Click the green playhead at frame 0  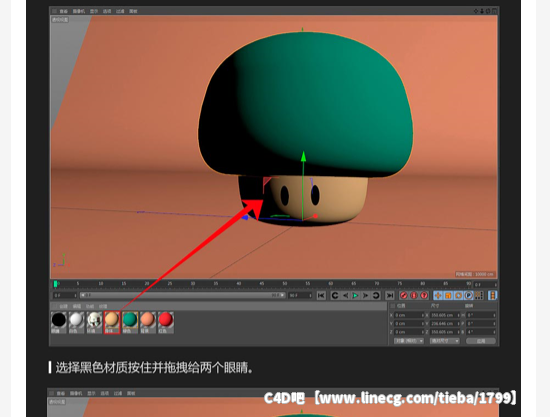click(x=55, y=284)
